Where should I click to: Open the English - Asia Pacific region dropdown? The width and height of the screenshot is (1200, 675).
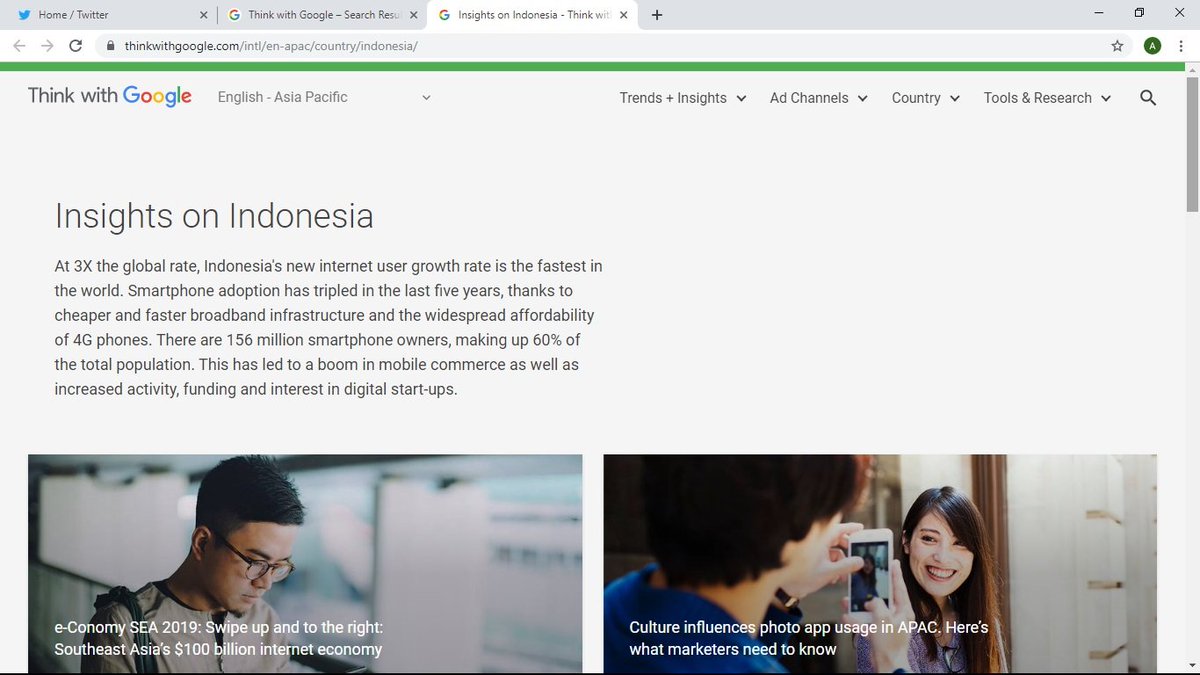click(324, 97)
